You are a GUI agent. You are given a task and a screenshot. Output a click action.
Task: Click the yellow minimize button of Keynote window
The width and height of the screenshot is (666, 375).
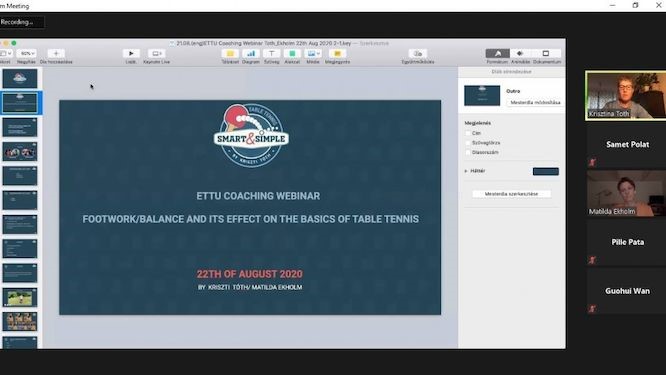click(x=6, y=43)
